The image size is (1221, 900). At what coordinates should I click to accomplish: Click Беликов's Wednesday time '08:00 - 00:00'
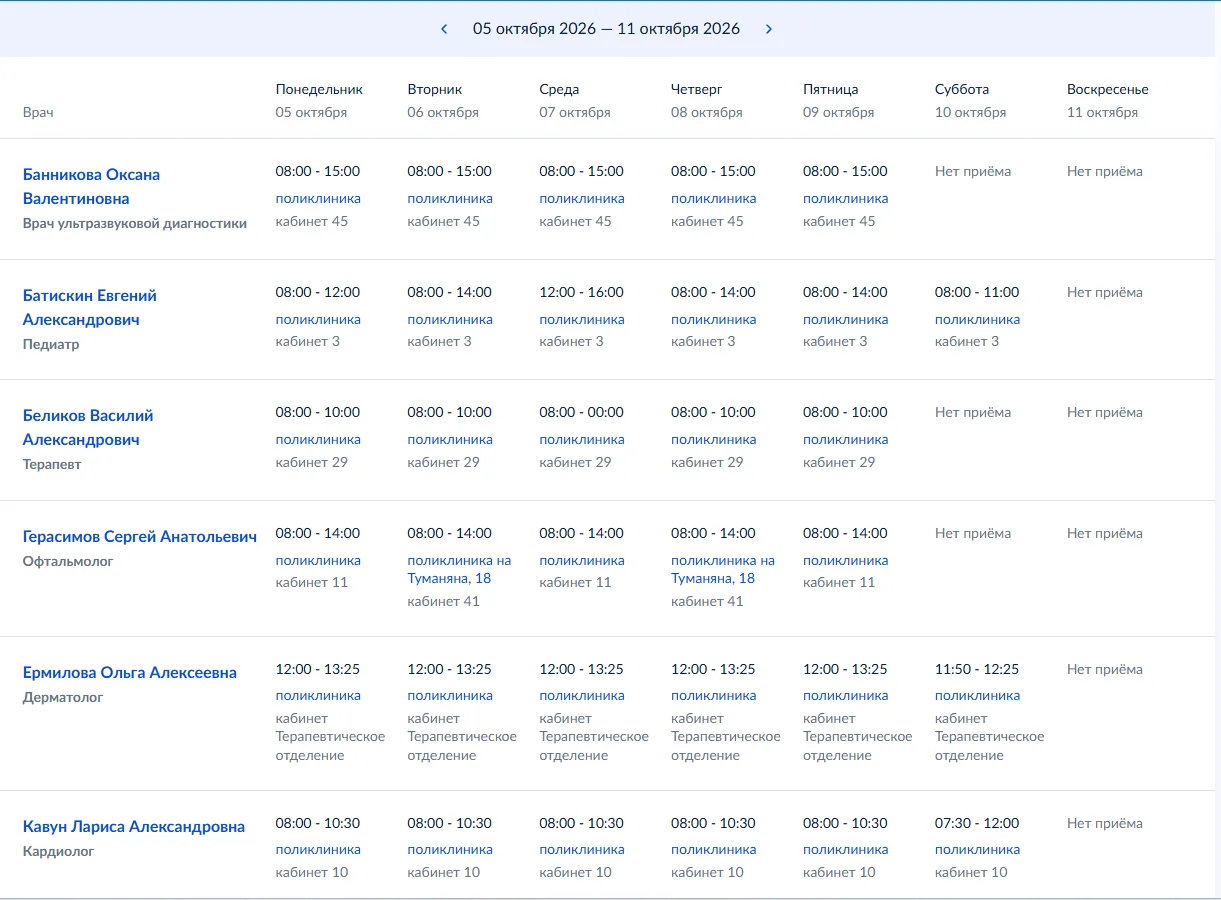coord(582,412)
